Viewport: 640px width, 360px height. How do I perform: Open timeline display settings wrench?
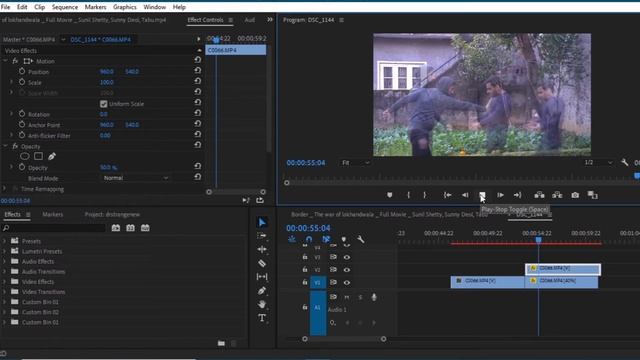click(x=360, y=239)
